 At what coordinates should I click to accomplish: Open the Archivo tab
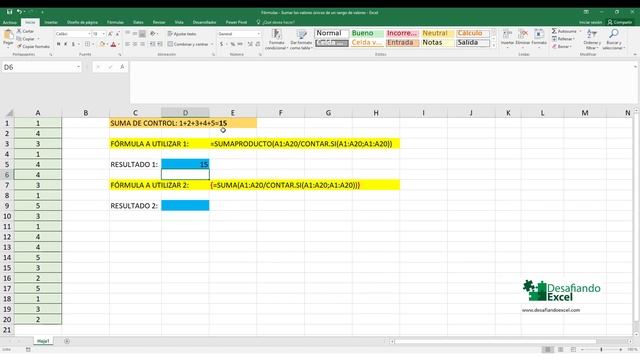pos(9,22)
